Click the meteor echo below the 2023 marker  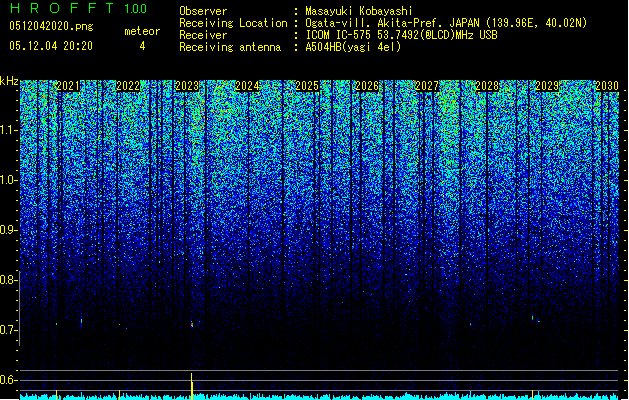tap(192, 324)
